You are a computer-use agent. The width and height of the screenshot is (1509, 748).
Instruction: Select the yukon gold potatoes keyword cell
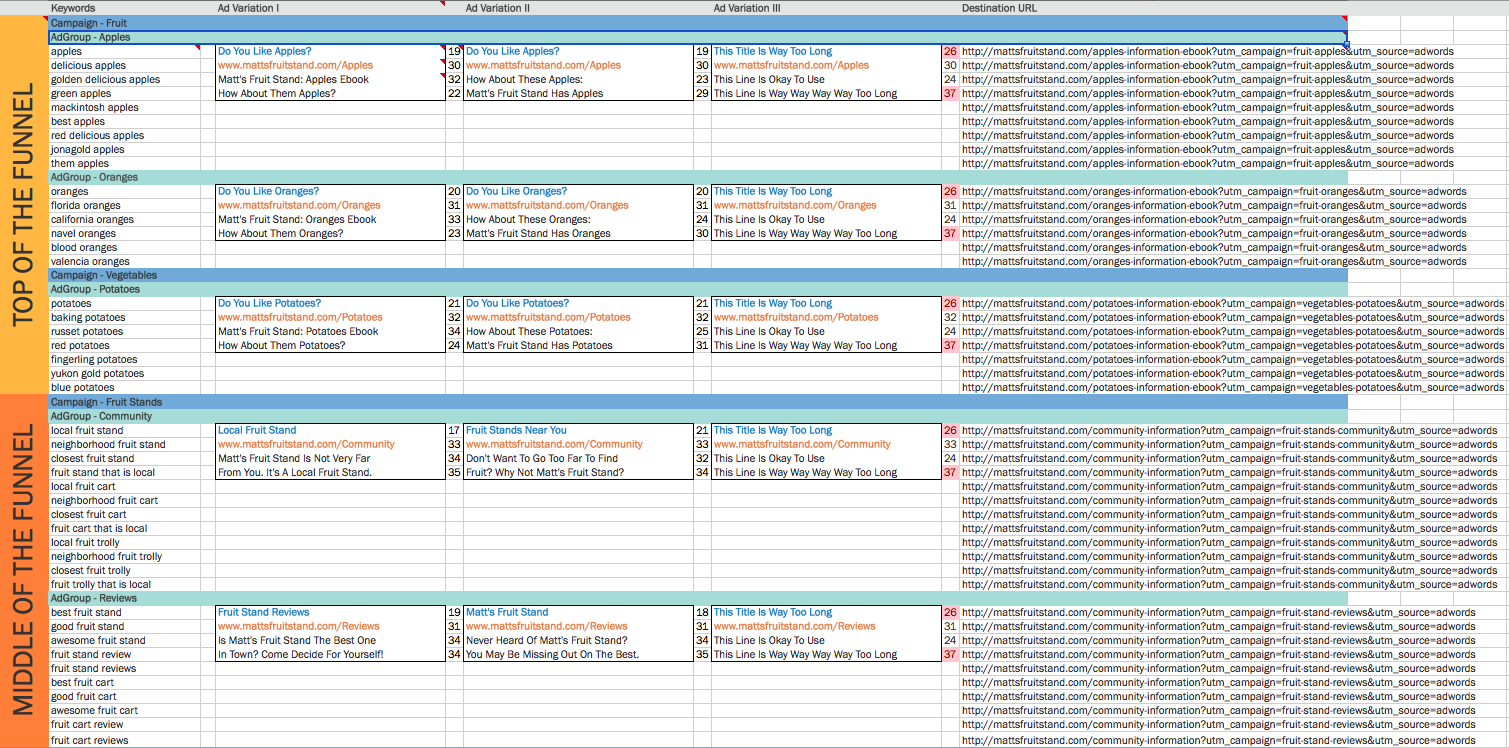click(x=124, y=373)
